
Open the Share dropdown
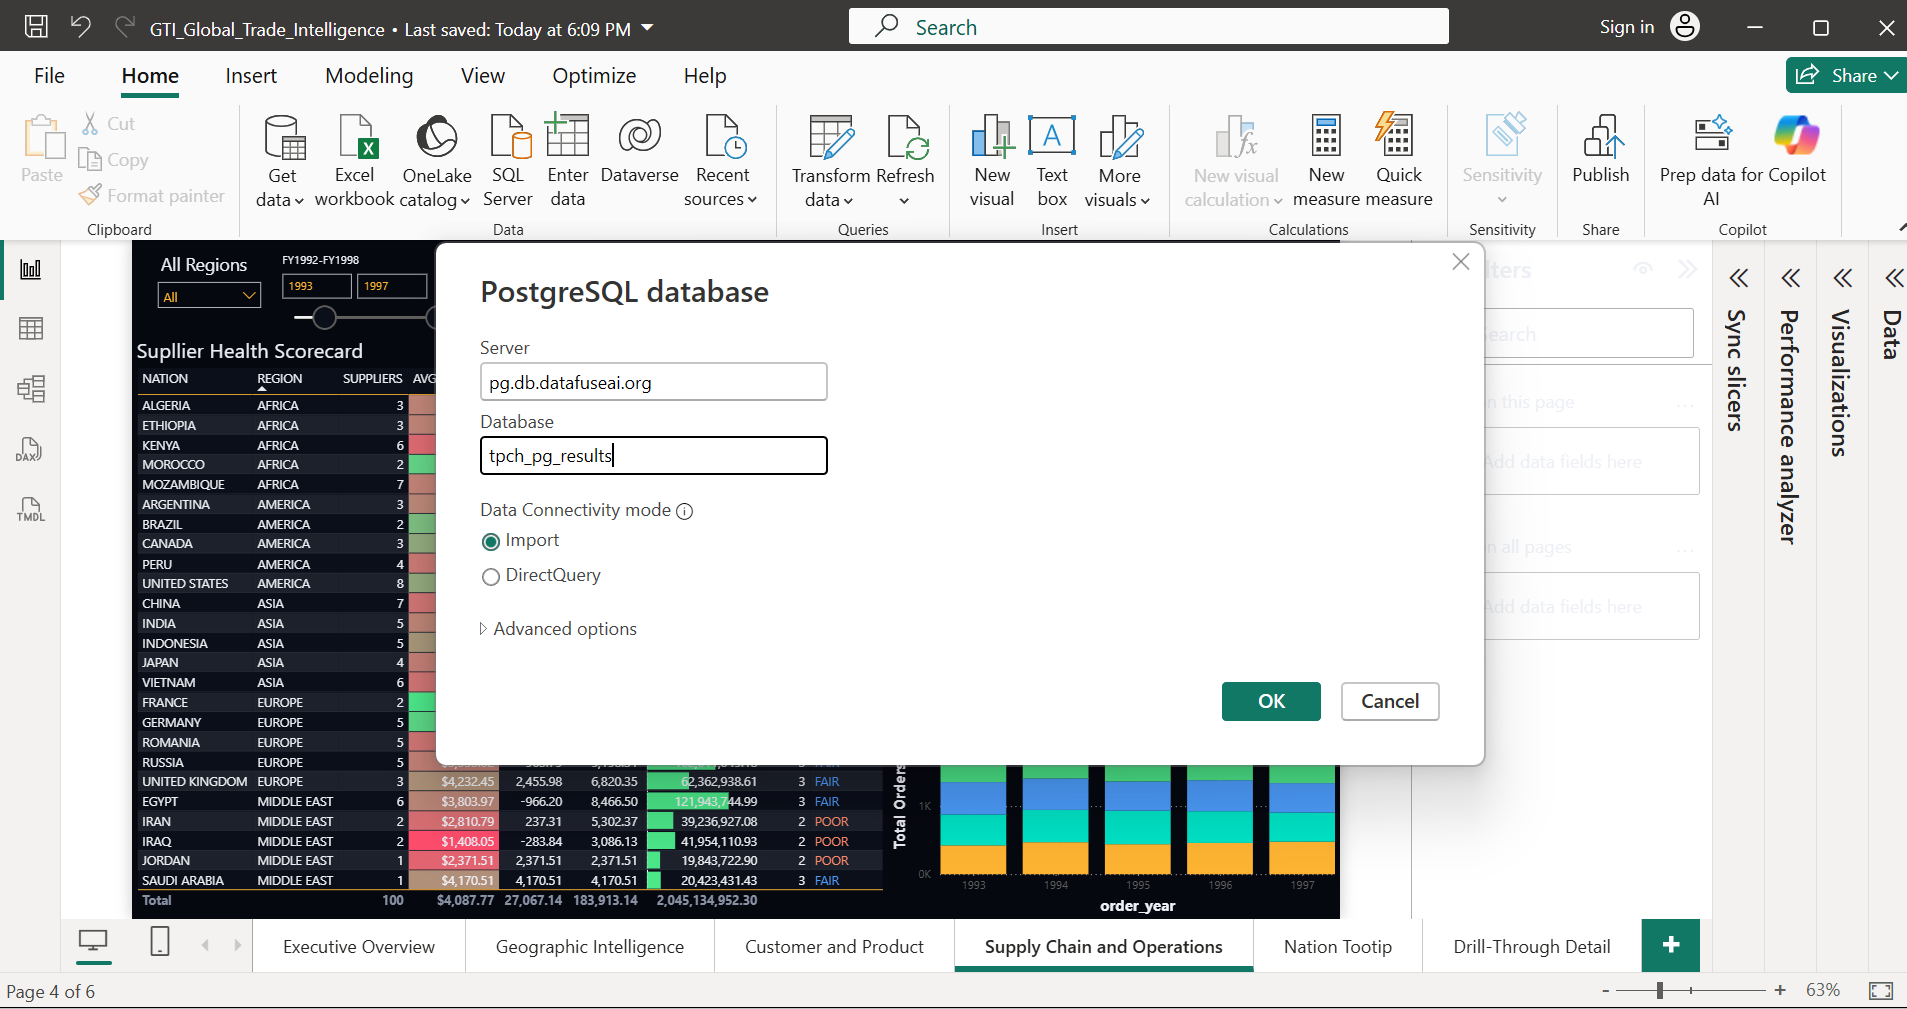pos(1846,75)
